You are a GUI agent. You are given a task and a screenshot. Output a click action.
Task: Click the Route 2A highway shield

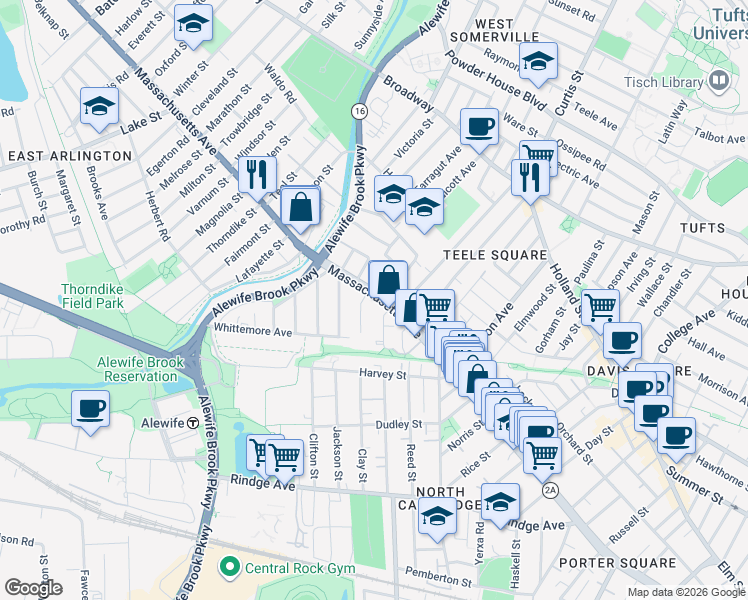(x=550, y=490)
